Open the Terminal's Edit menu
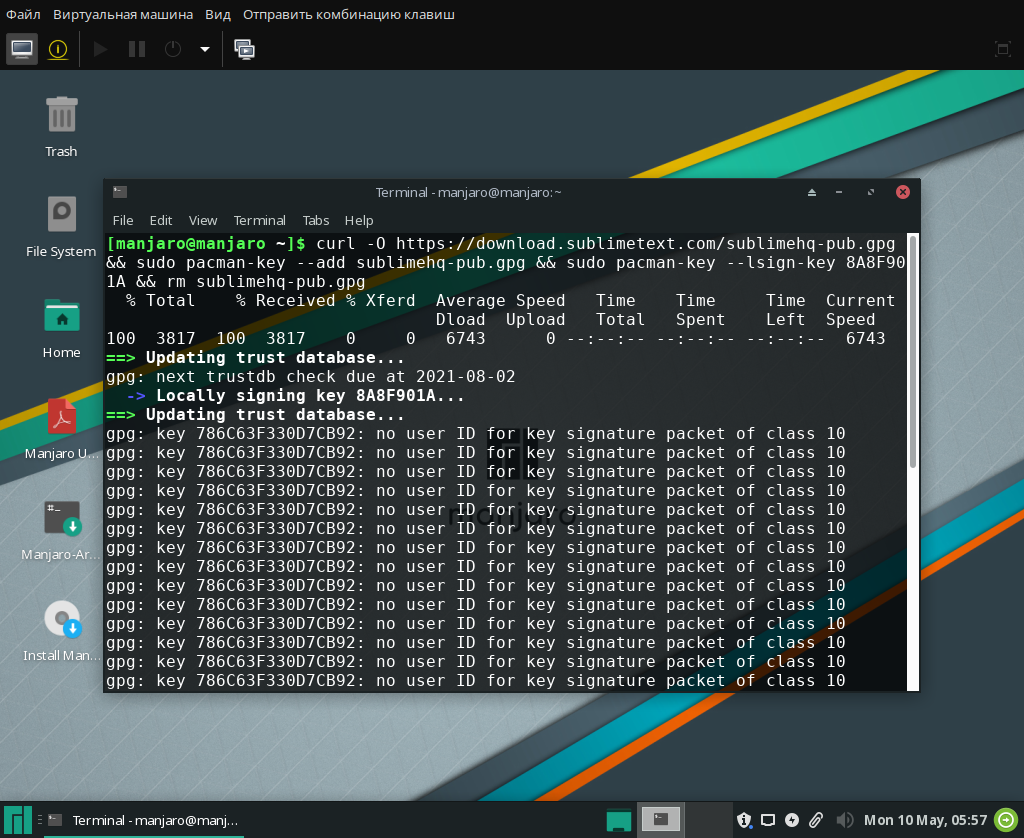This screenshot has width=1024, height=838. pos(161,220)
